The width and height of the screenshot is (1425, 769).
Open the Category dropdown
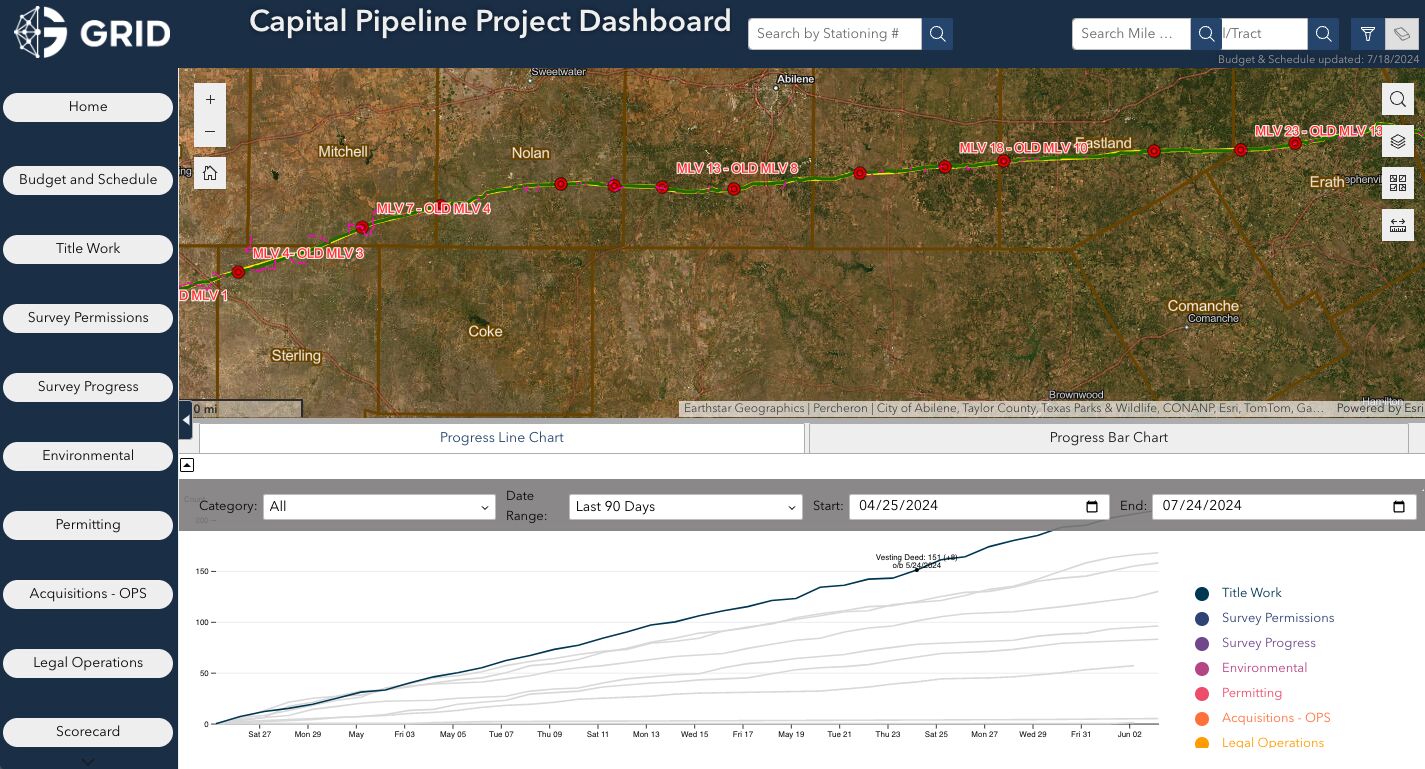[x=379, y=507]
